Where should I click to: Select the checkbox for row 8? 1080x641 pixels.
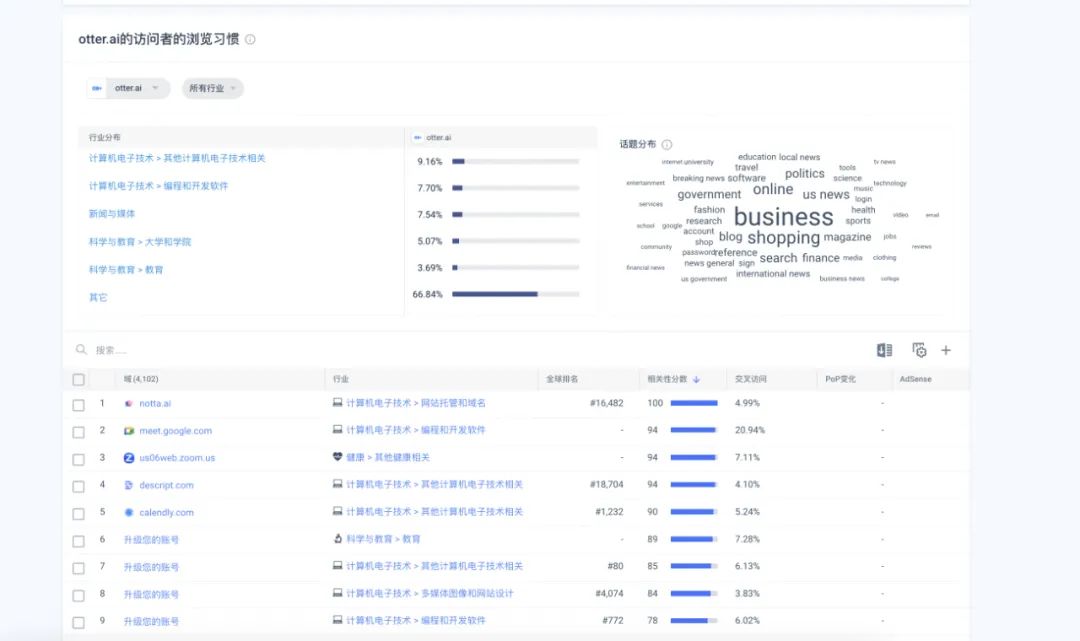click(x=79, y=596)
